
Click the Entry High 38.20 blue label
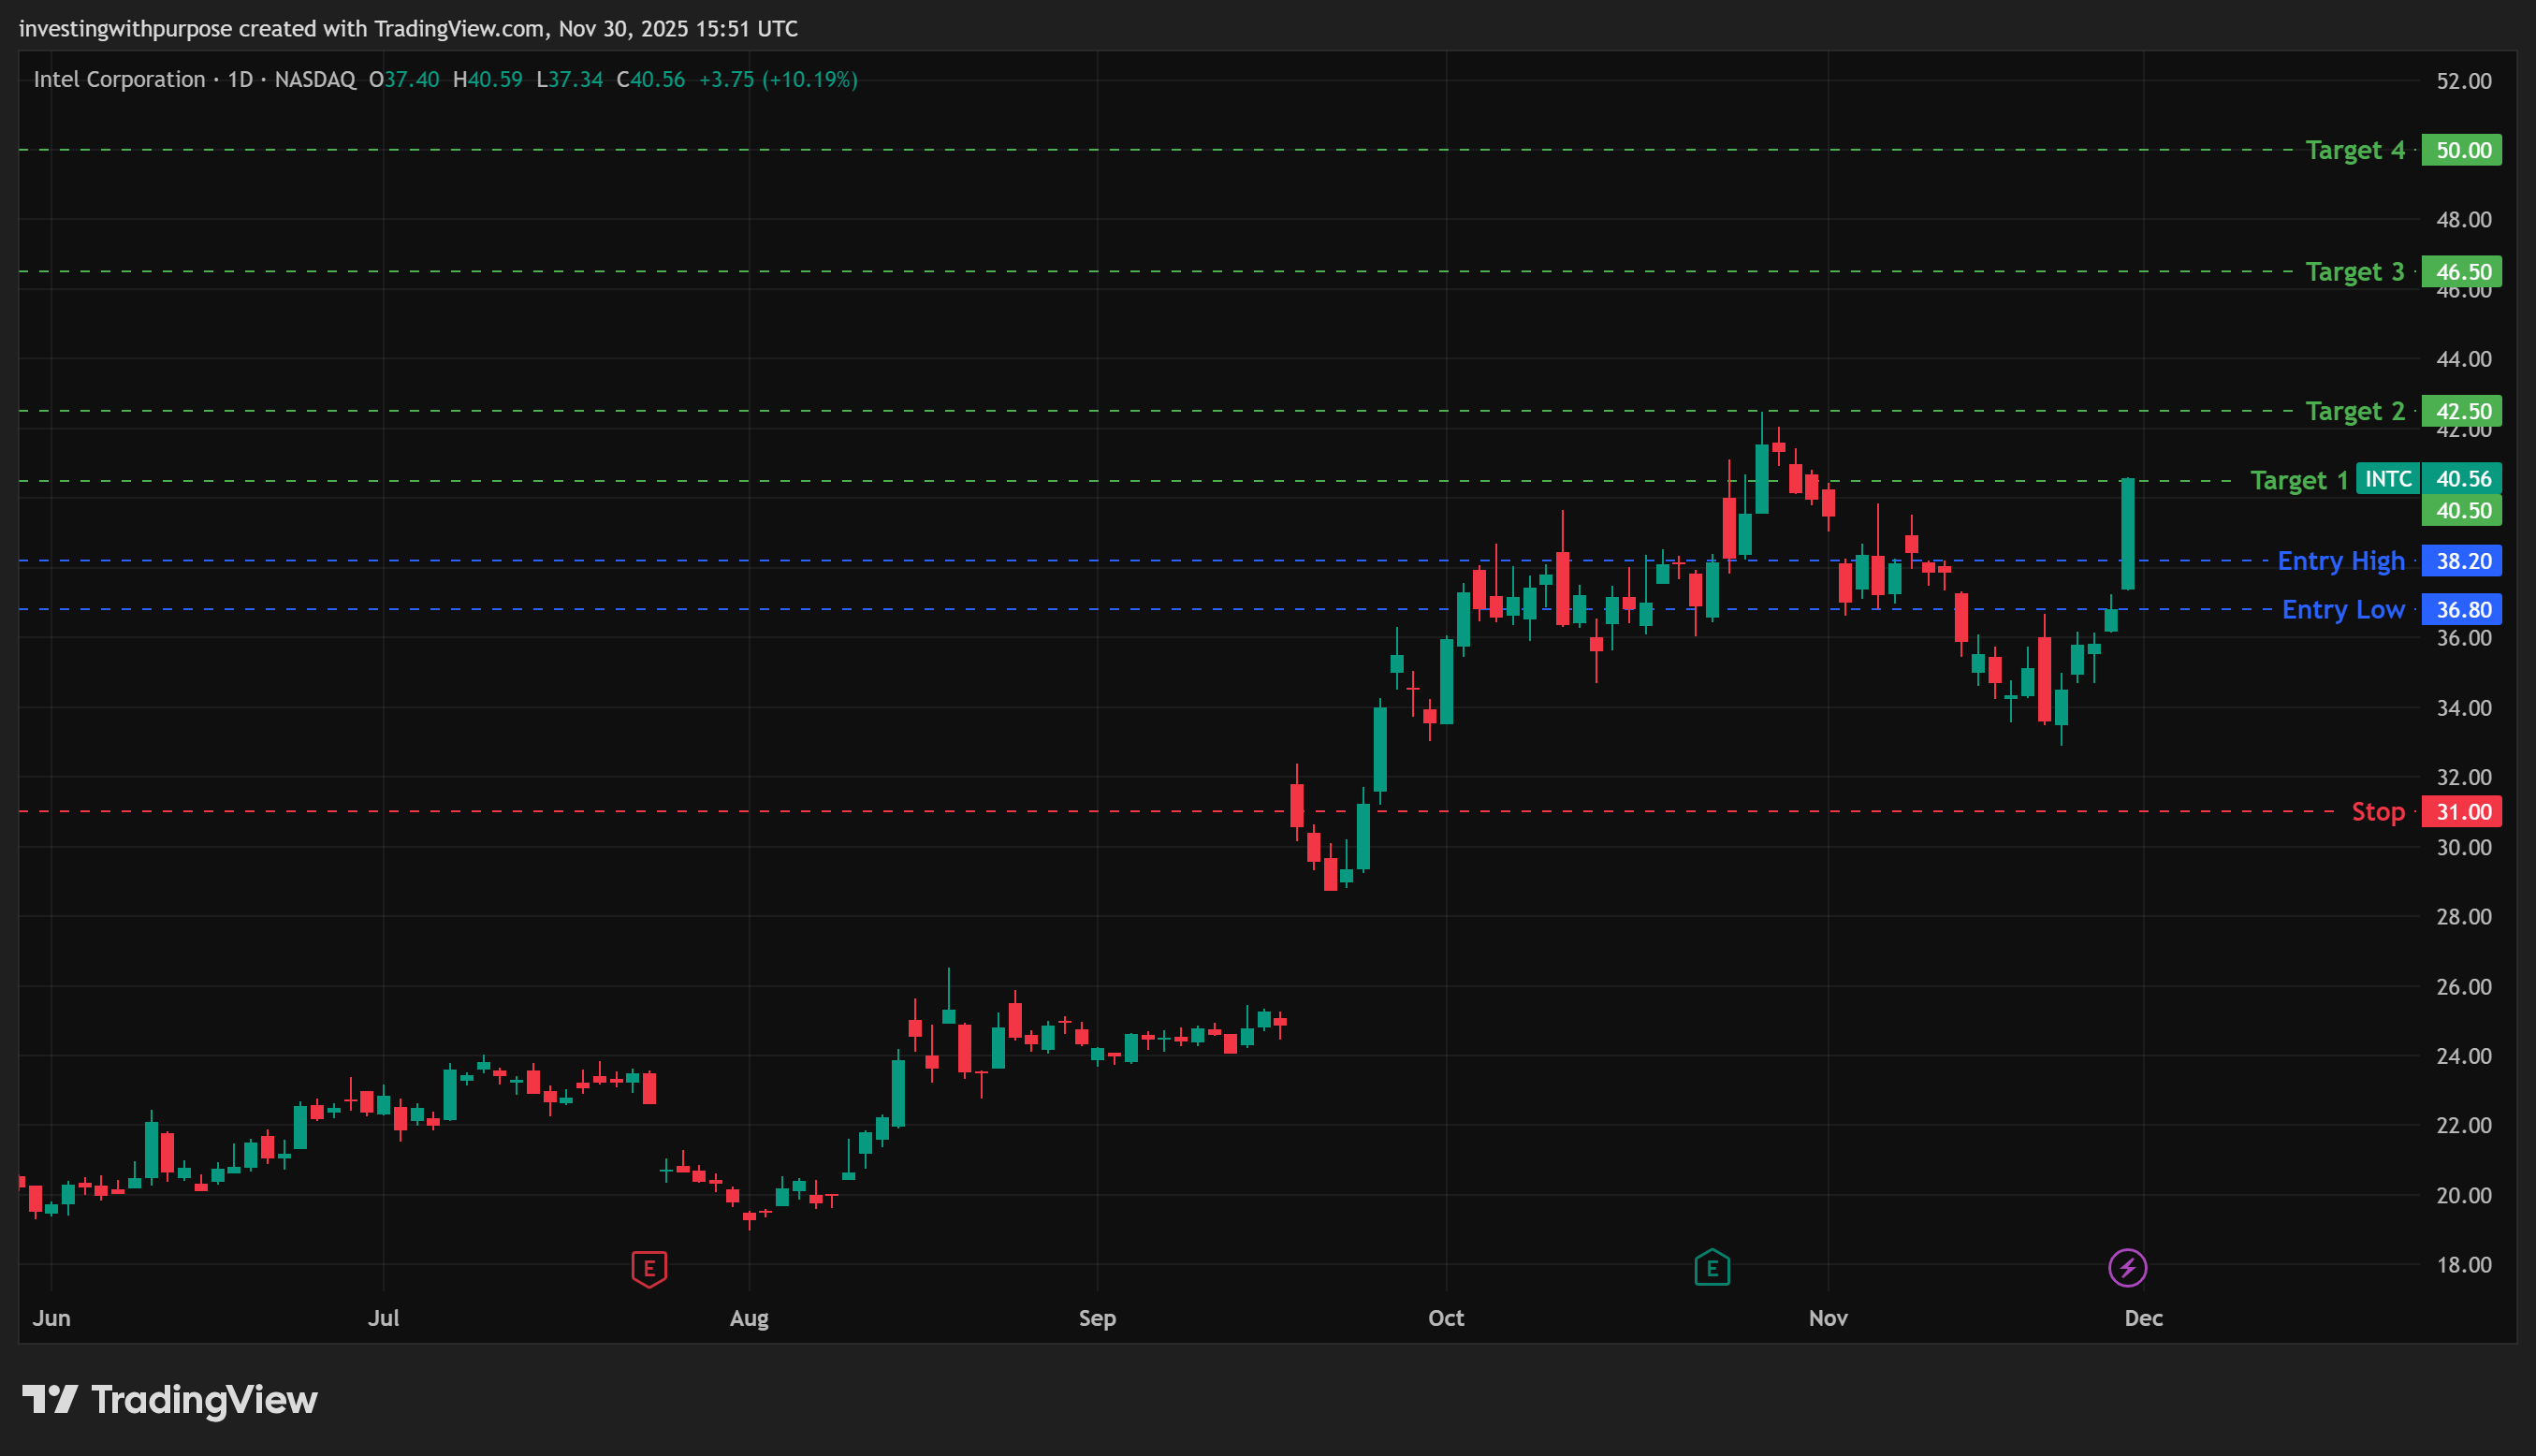coord(2461,561)
